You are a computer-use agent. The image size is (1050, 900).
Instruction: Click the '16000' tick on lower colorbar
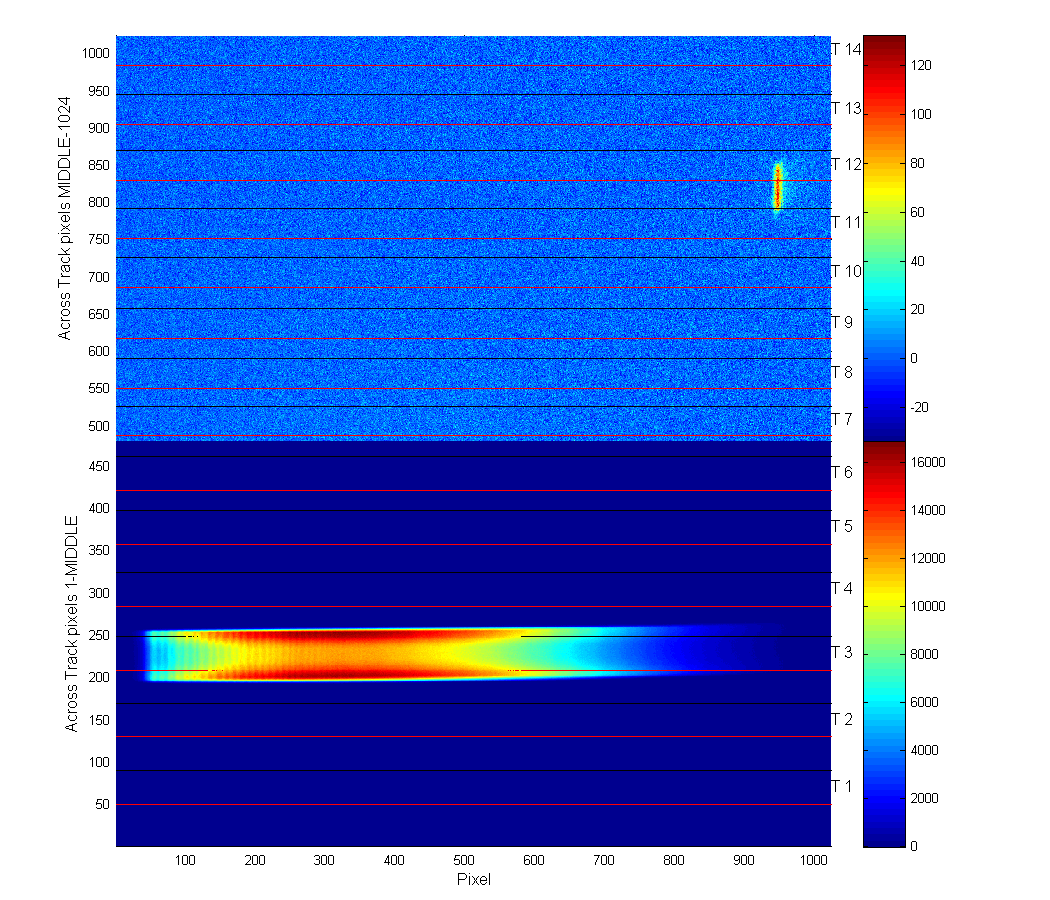[x=928, y=462]
